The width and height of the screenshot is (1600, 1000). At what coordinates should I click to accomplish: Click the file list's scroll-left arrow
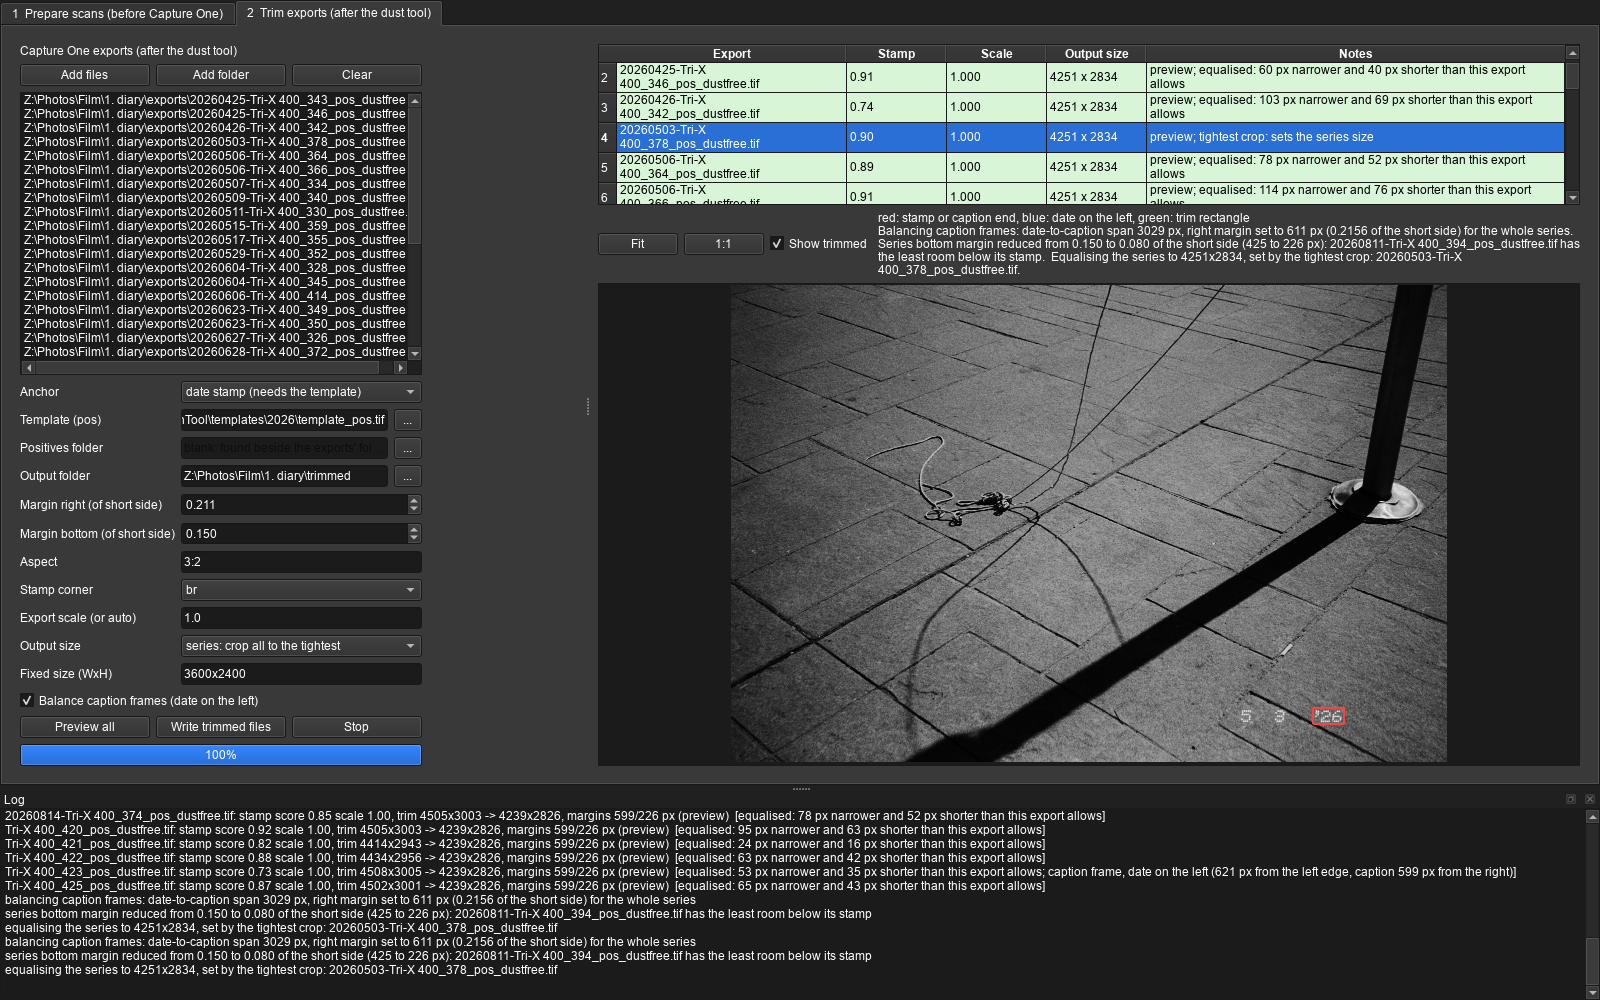[29, 368]
